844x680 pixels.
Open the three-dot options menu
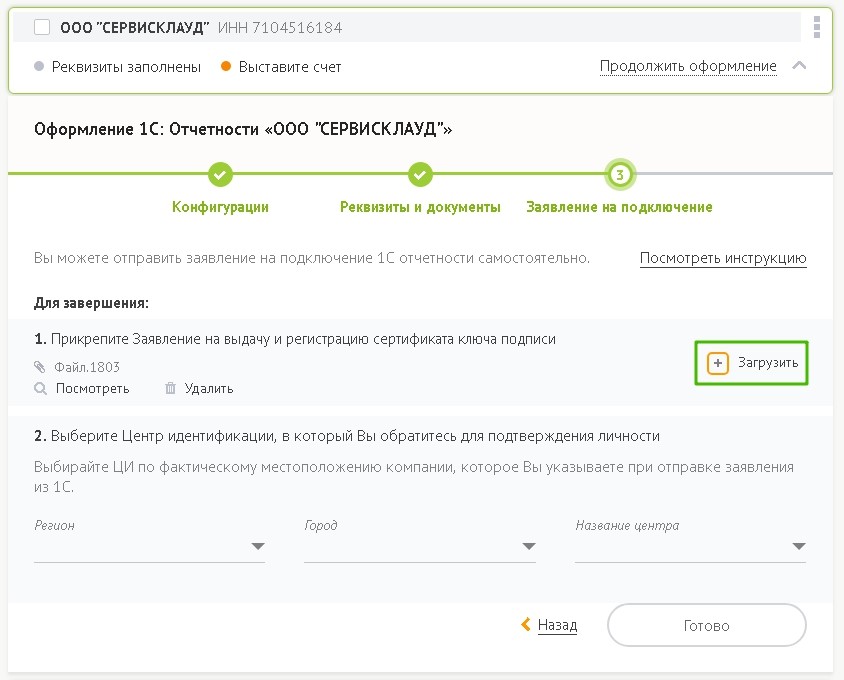coord(817,27)
